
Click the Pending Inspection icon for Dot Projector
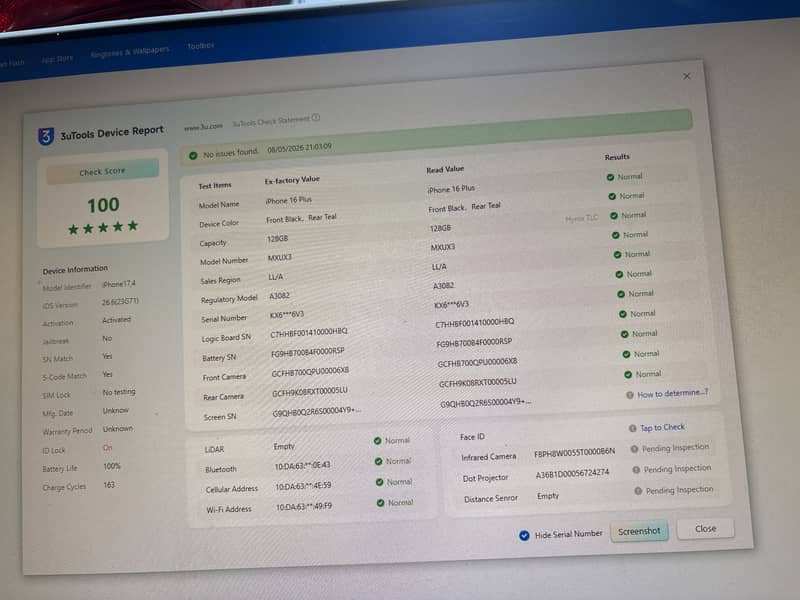636,470
